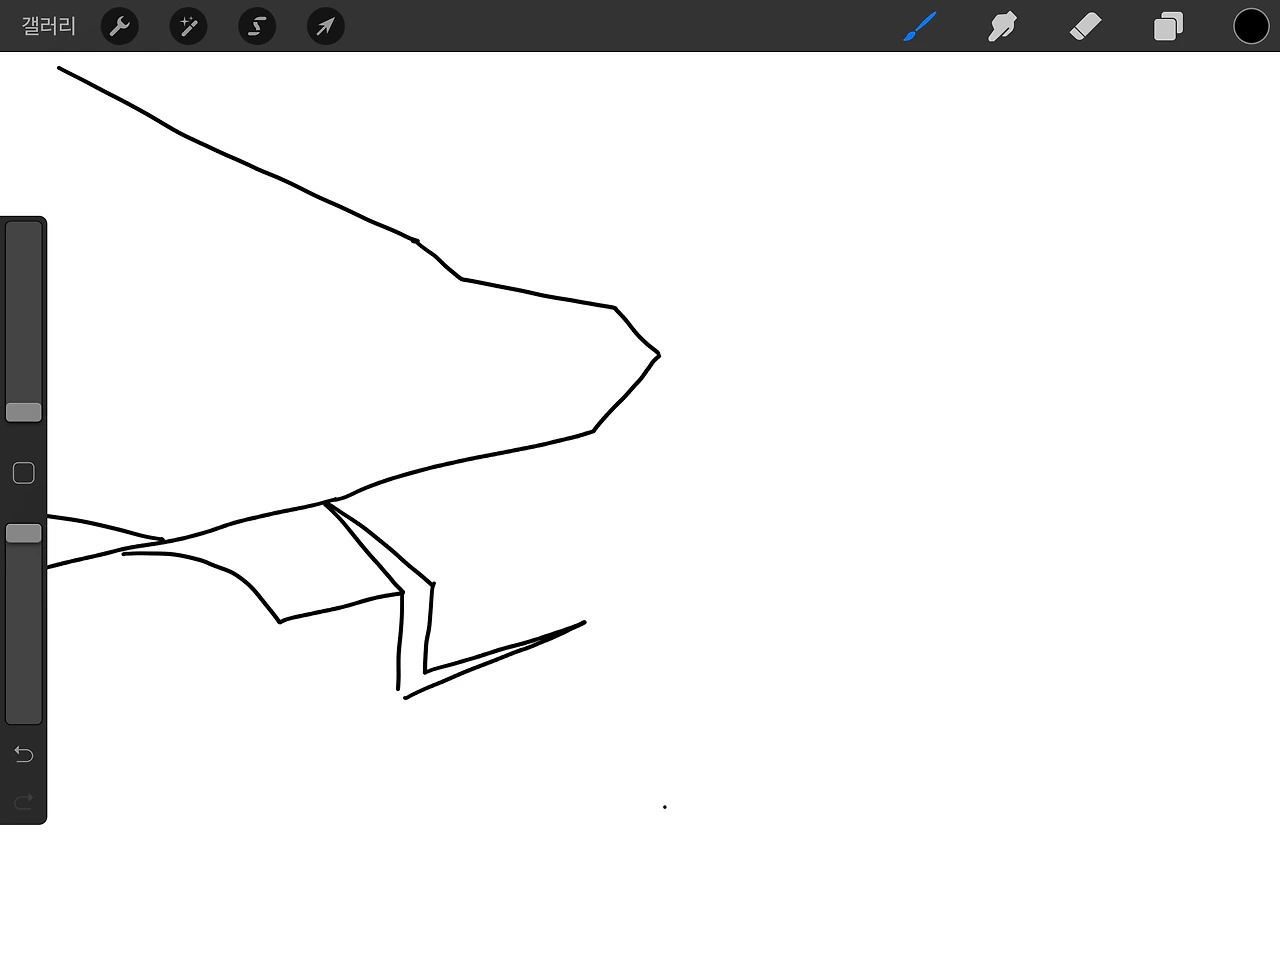Image resolution: width=1280 pixels, height=960 pixels.
Task: Activate the Selection tool
Action: (x=257, y=26)
